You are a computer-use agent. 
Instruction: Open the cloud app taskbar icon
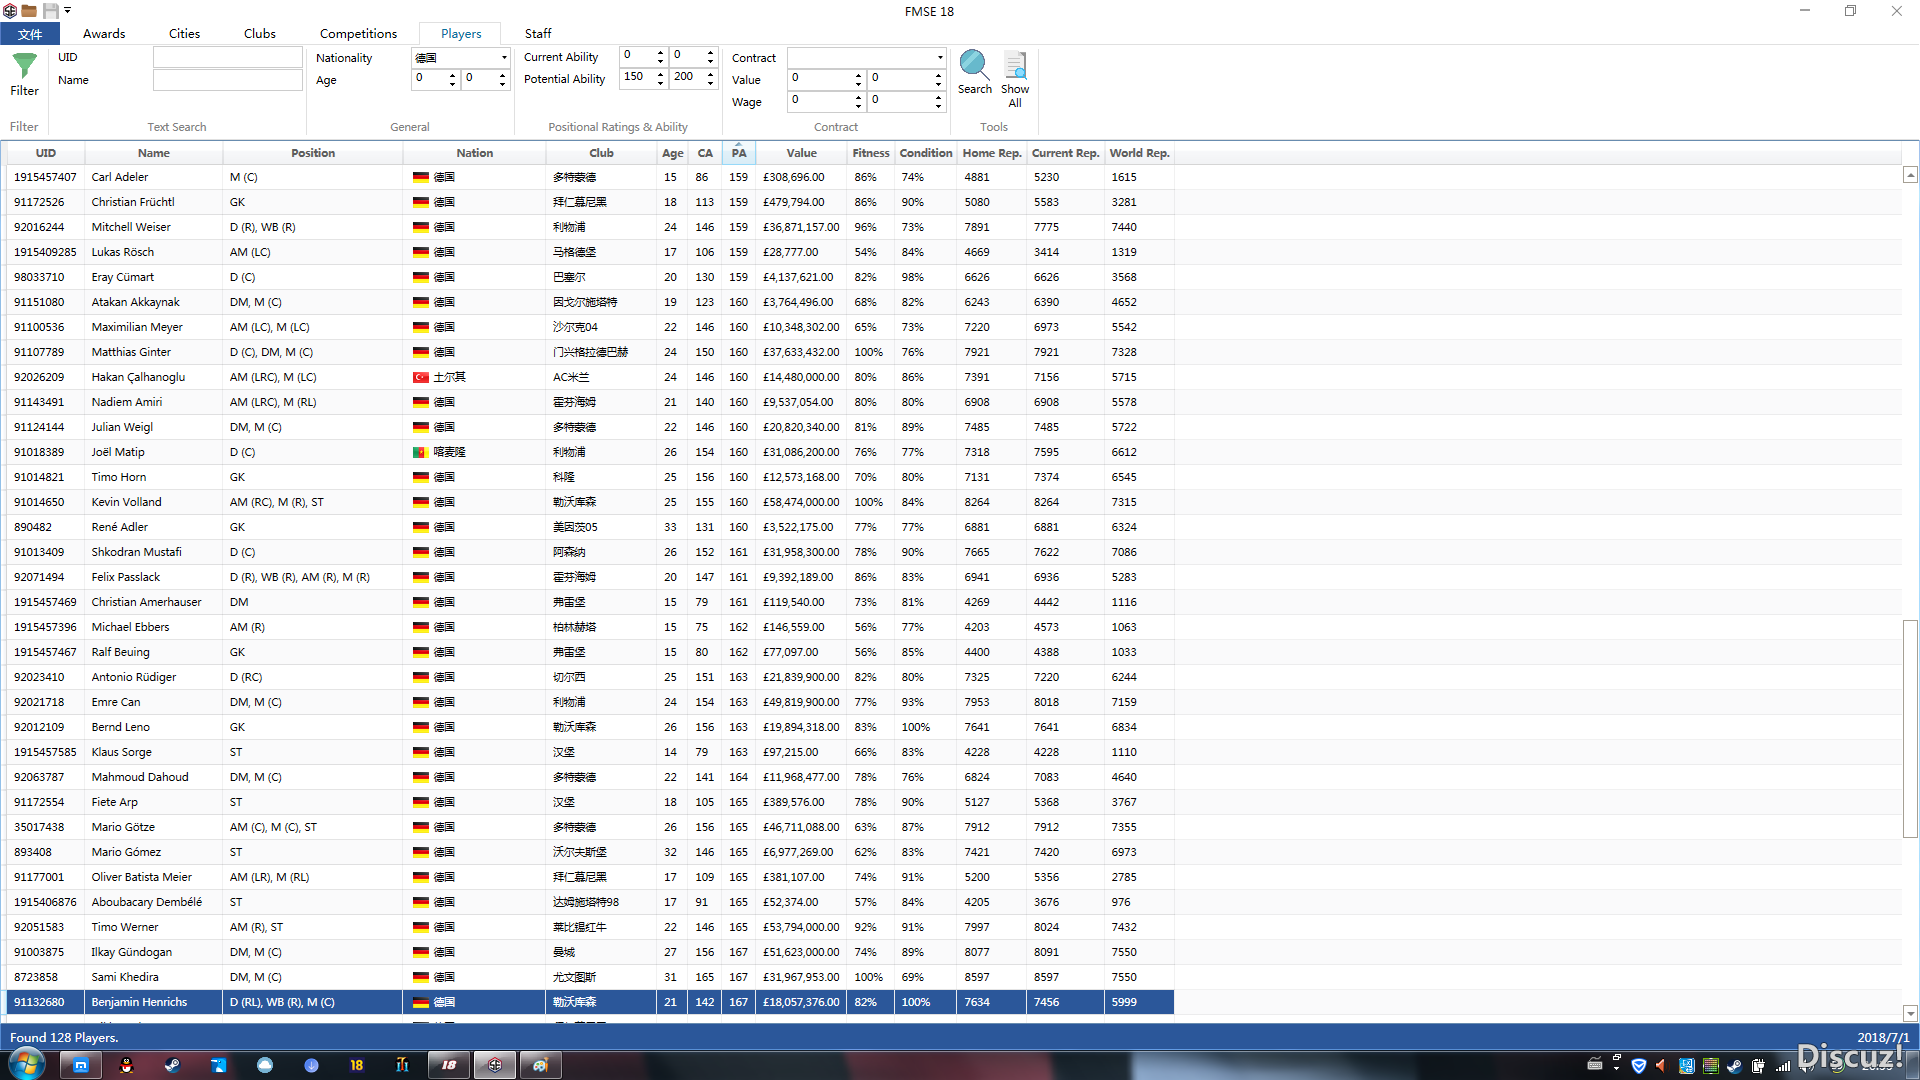coord(265,1065)
